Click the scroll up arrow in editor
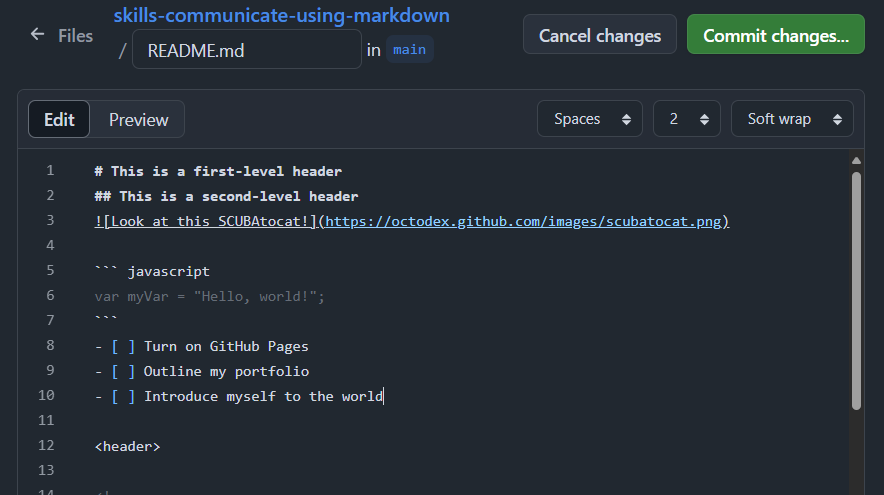The width and height of the screenshot is (884, 495). tap(856, 161)
